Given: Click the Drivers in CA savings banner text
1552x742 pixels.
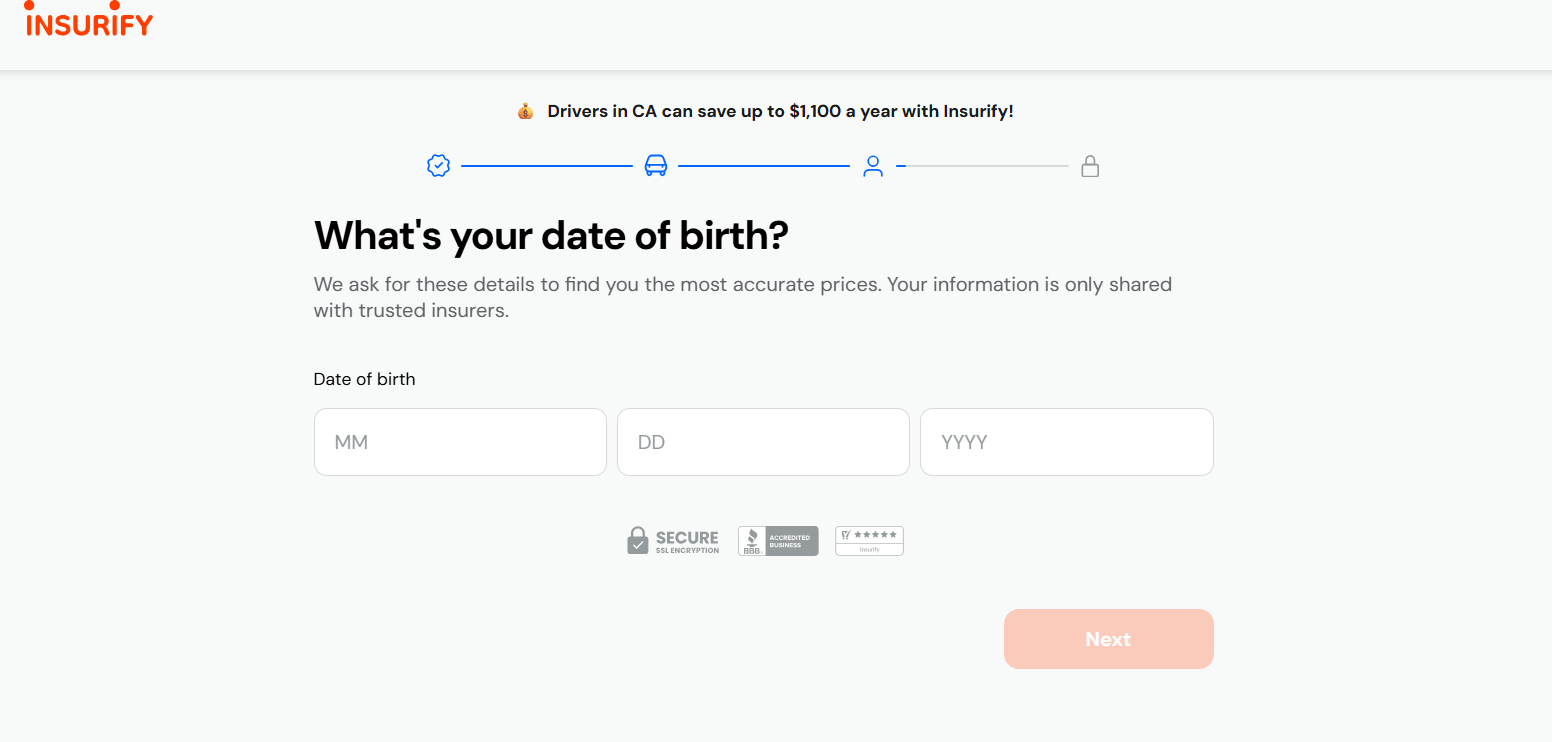Looking at the screenshot, I should point(780,112).
